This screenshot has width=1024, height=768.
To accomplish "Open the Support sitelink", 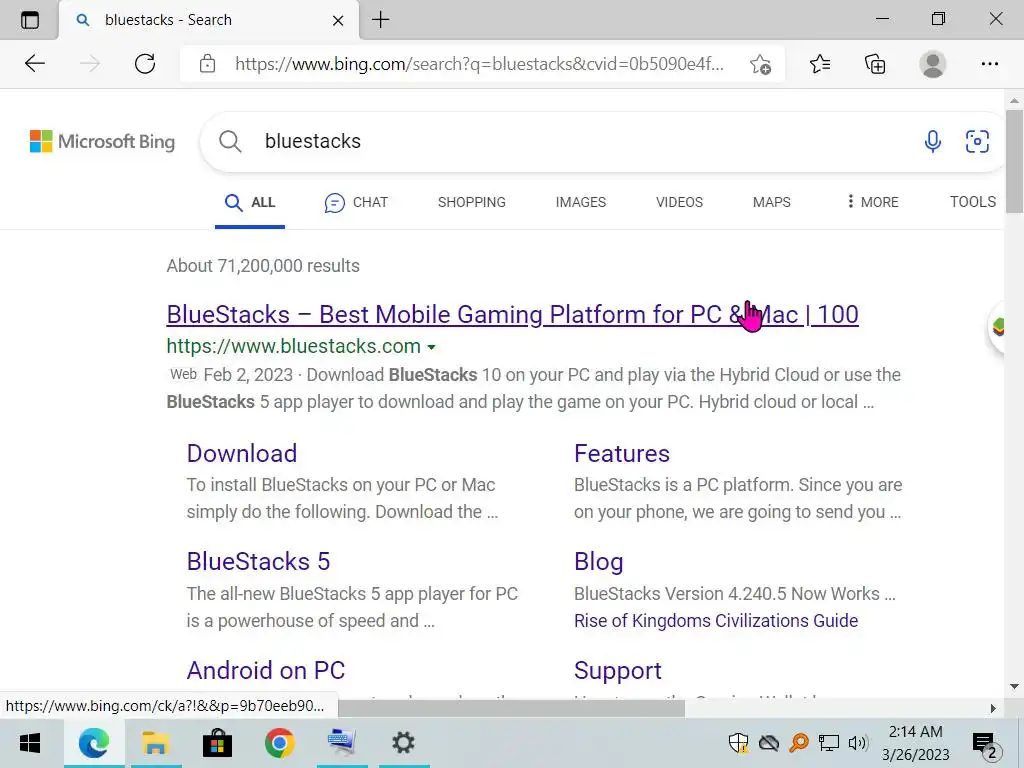I will coord(618,671).
